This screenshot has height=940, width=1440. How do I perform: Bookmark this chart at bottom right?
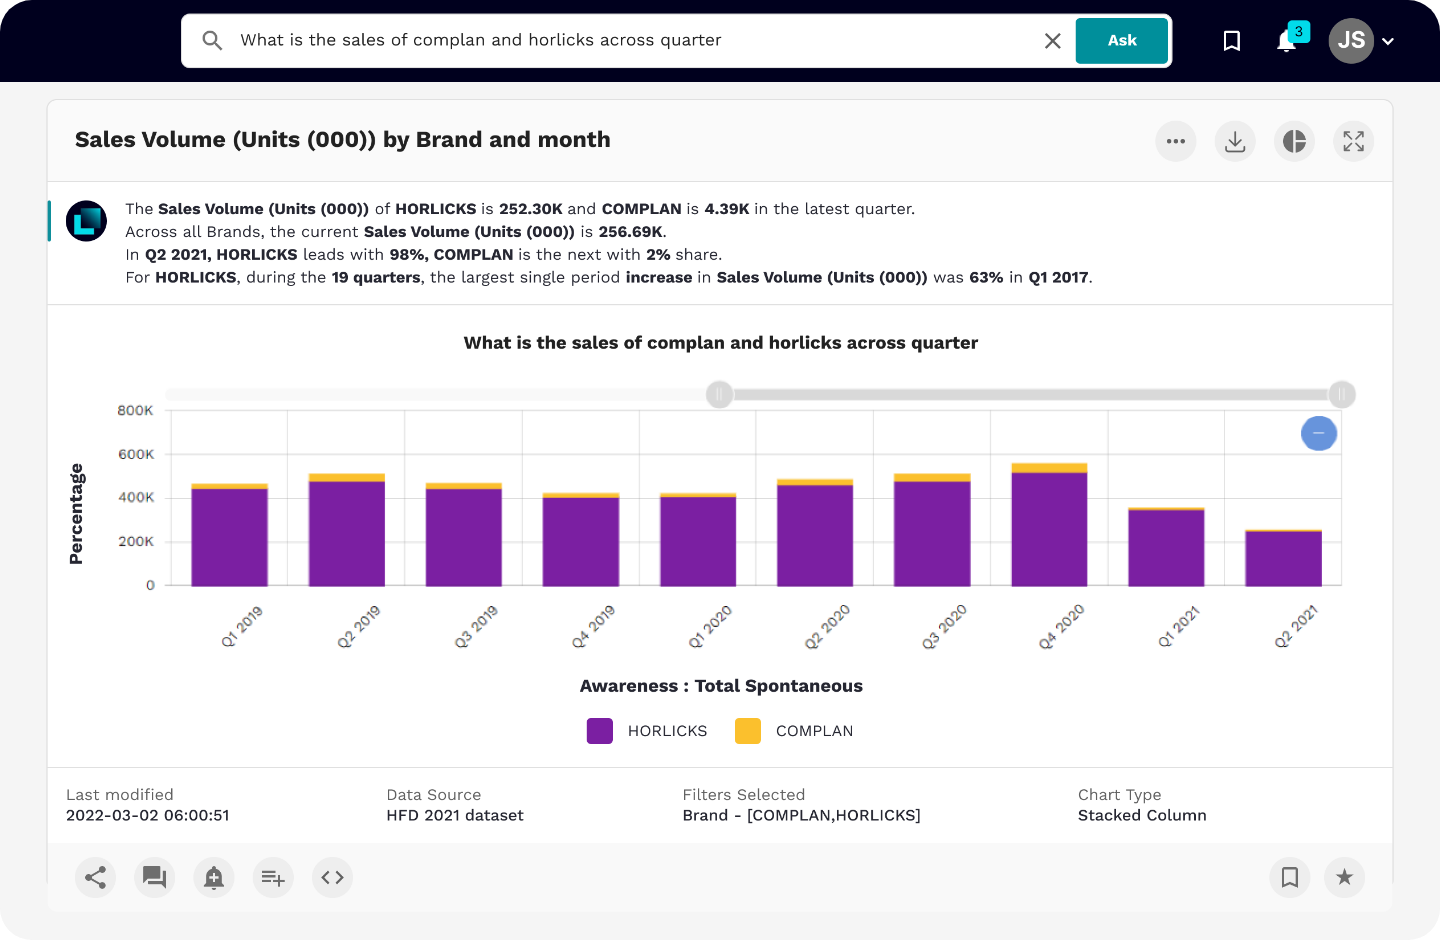tap(1290, 877)
